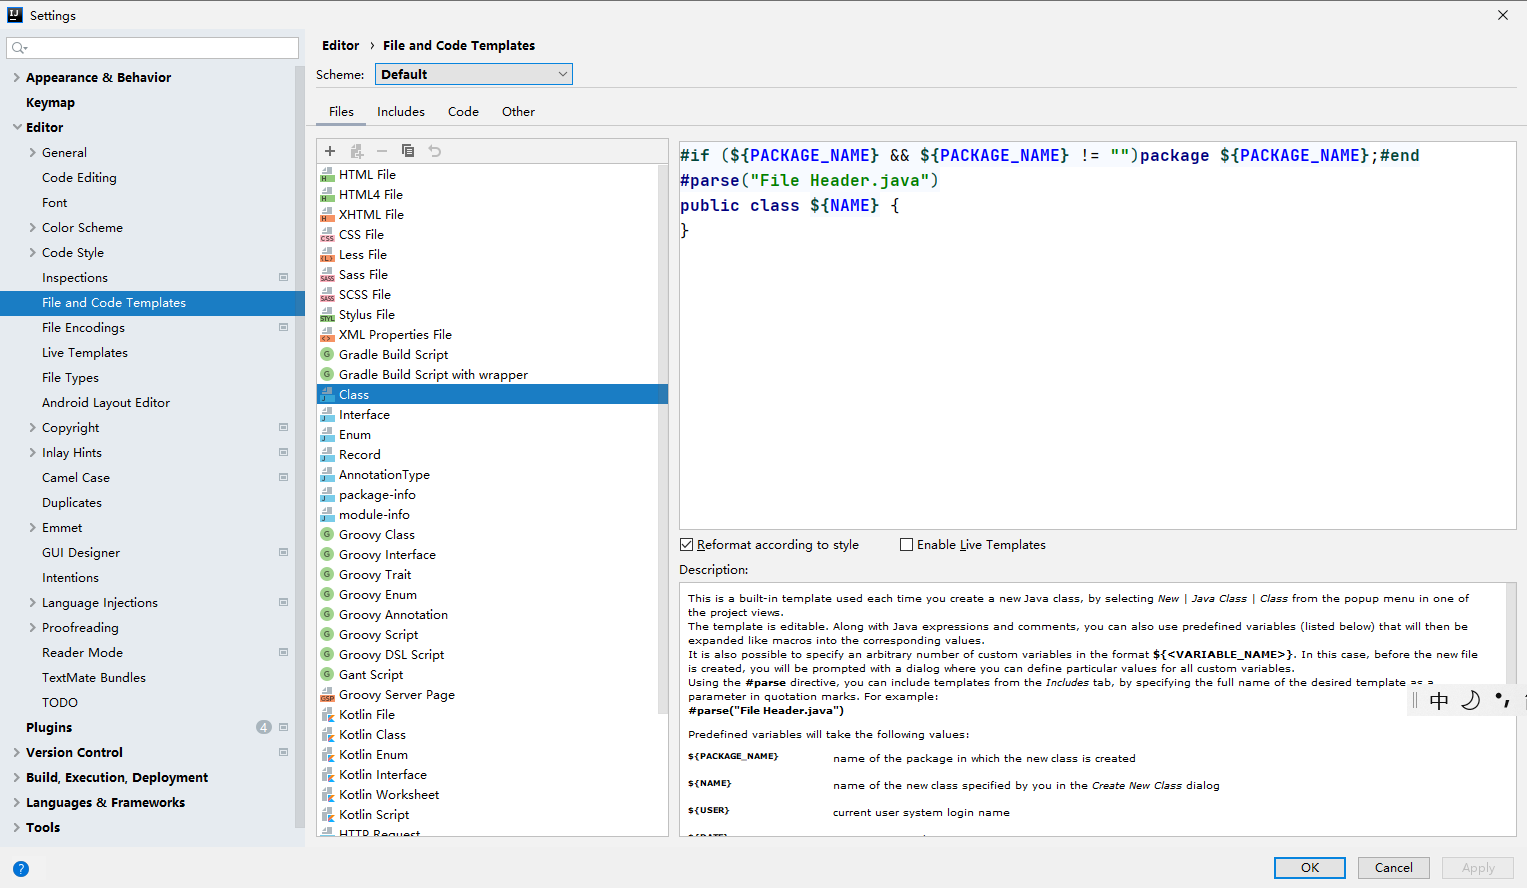
Task: Click the settings search field
Action: [152, 48]
